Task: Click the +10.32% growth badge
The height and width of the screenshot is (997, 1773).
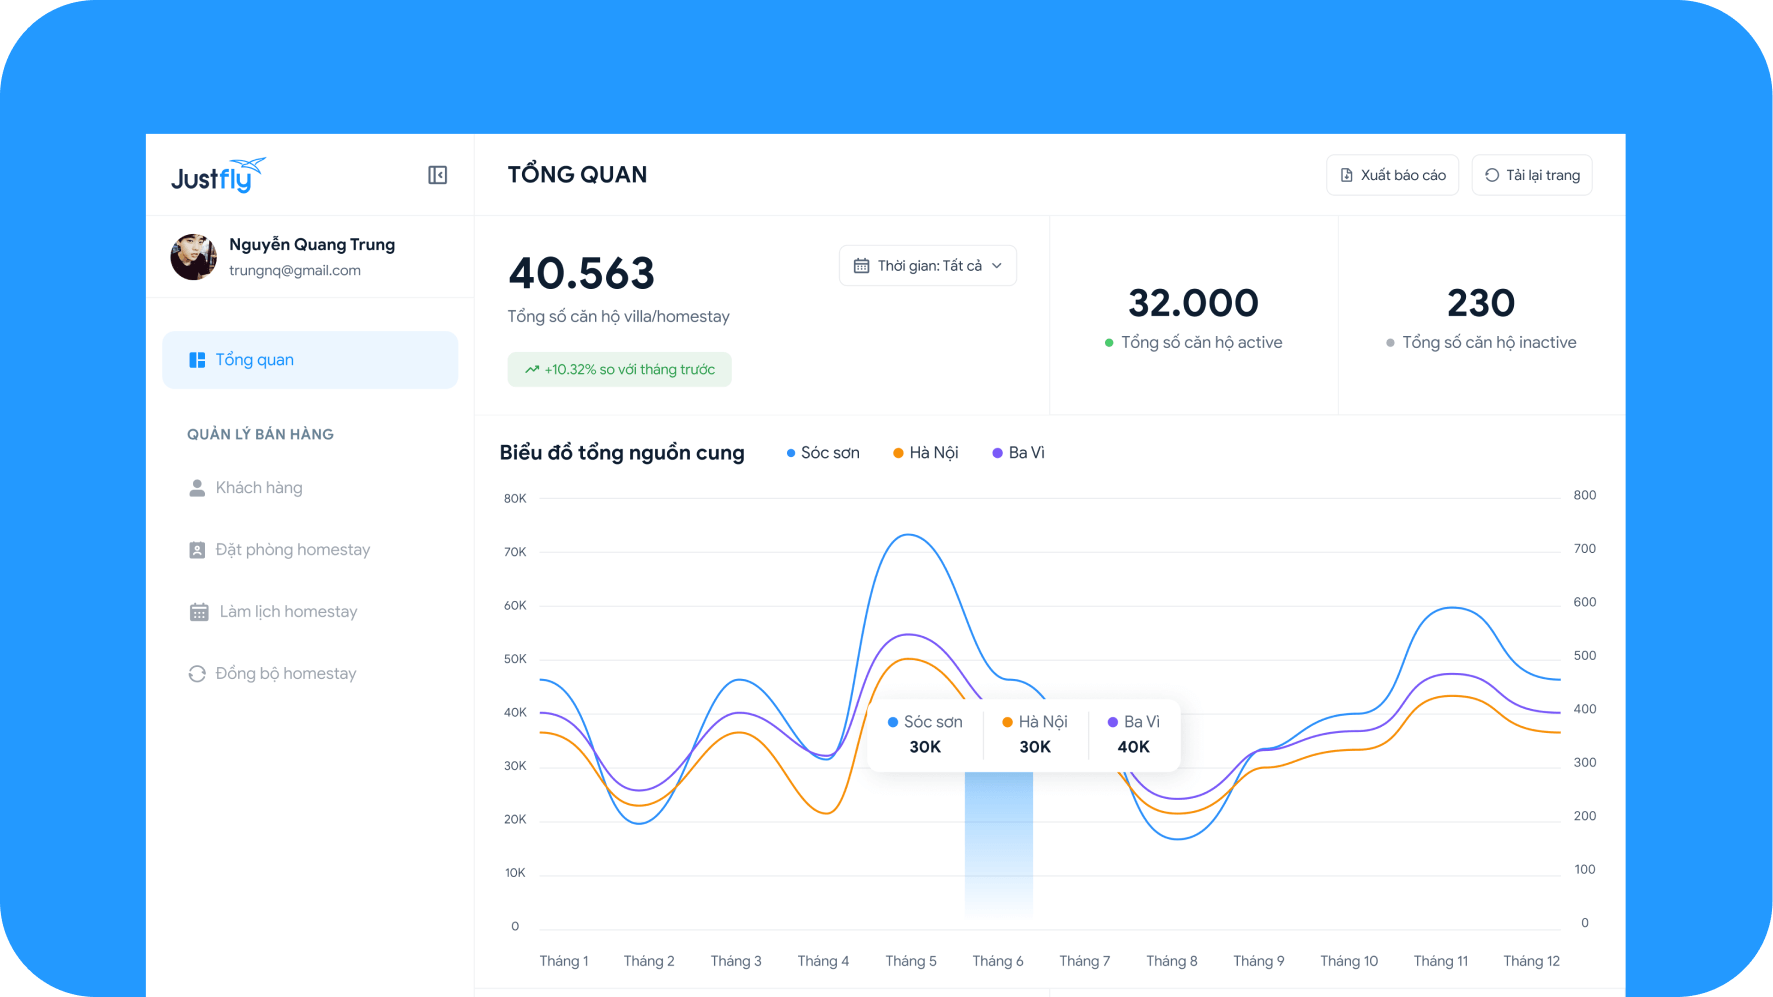Action: (x=619, y=369)
